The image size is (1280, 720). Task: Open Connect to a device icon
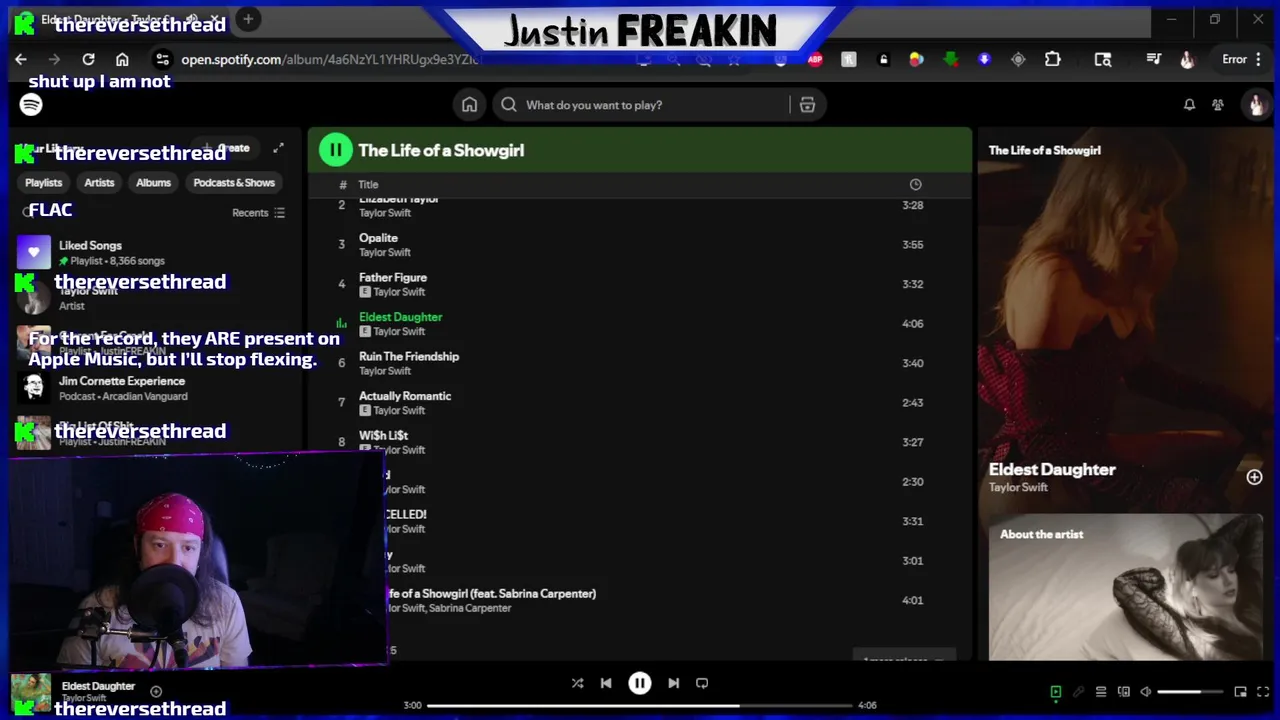1123,692
